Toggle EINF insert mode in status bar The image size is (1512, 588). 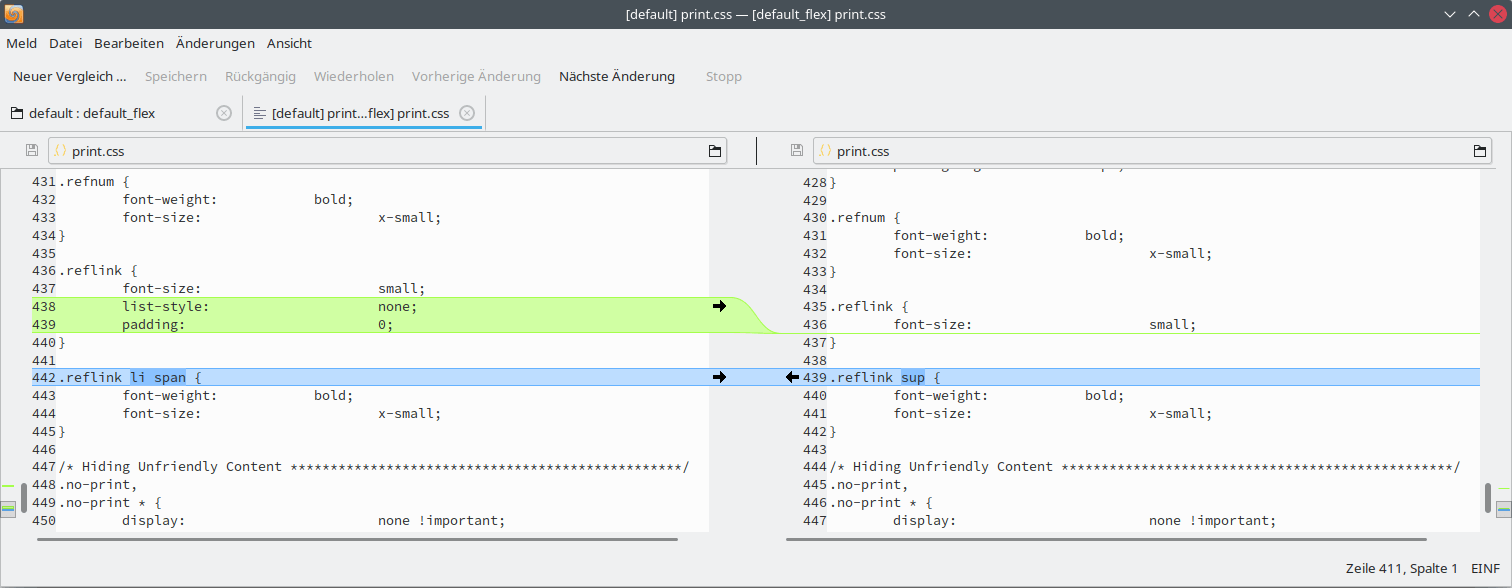pos(1485,568)
